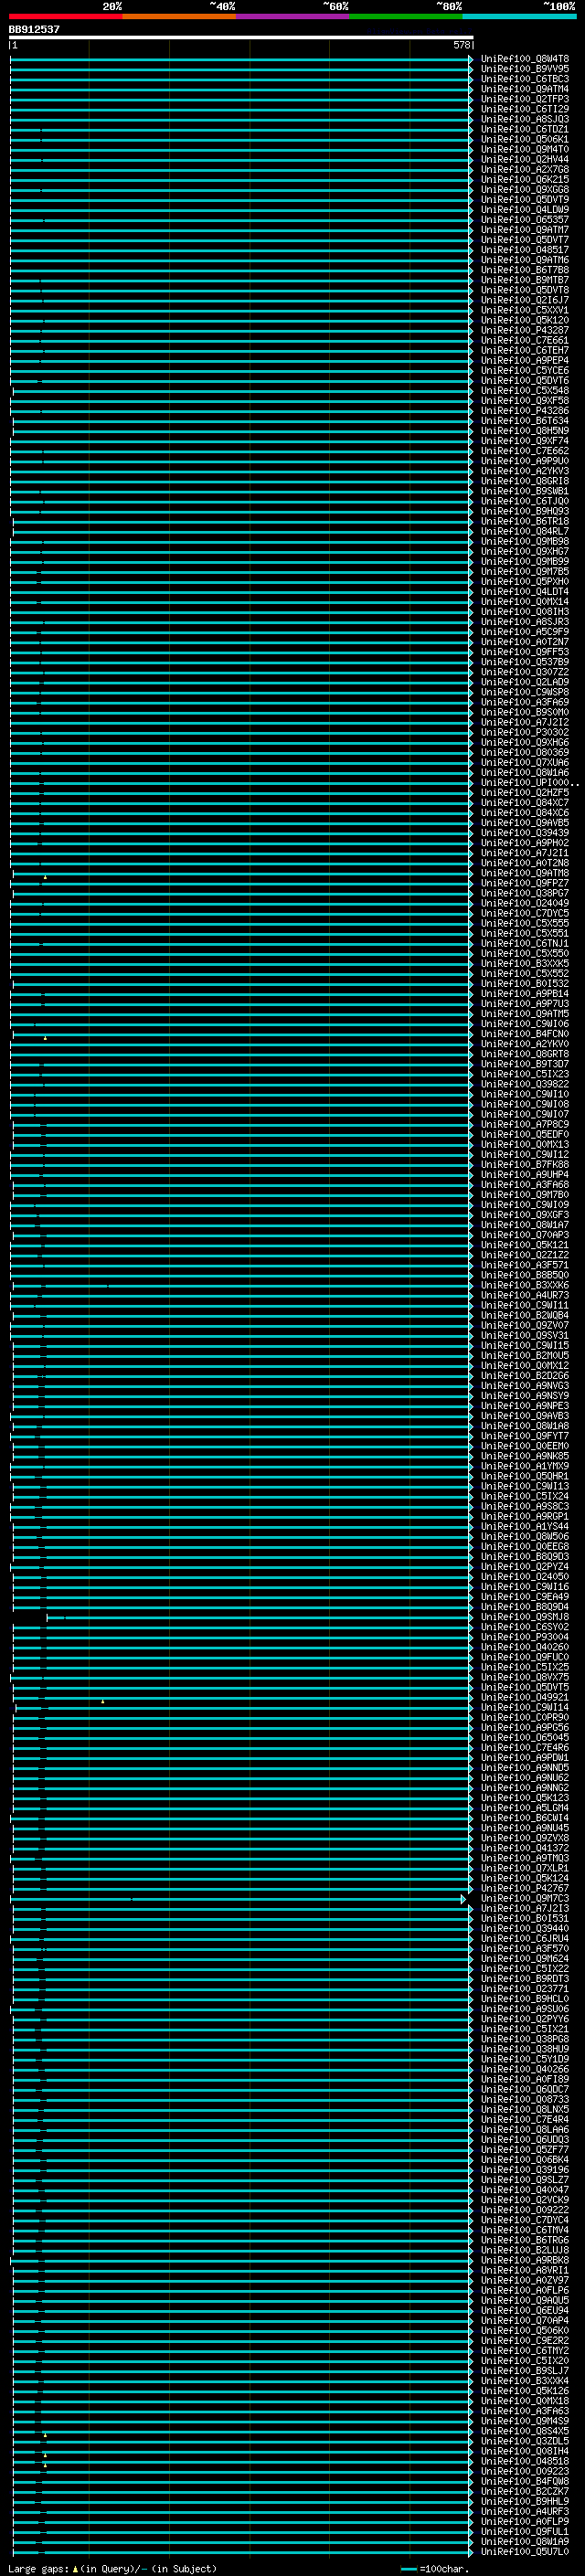The width and height of the screenshot is (585, 2576).
Task: Select the UniRef100_A8SJQ3 label
Action: (x=524, y=119)
